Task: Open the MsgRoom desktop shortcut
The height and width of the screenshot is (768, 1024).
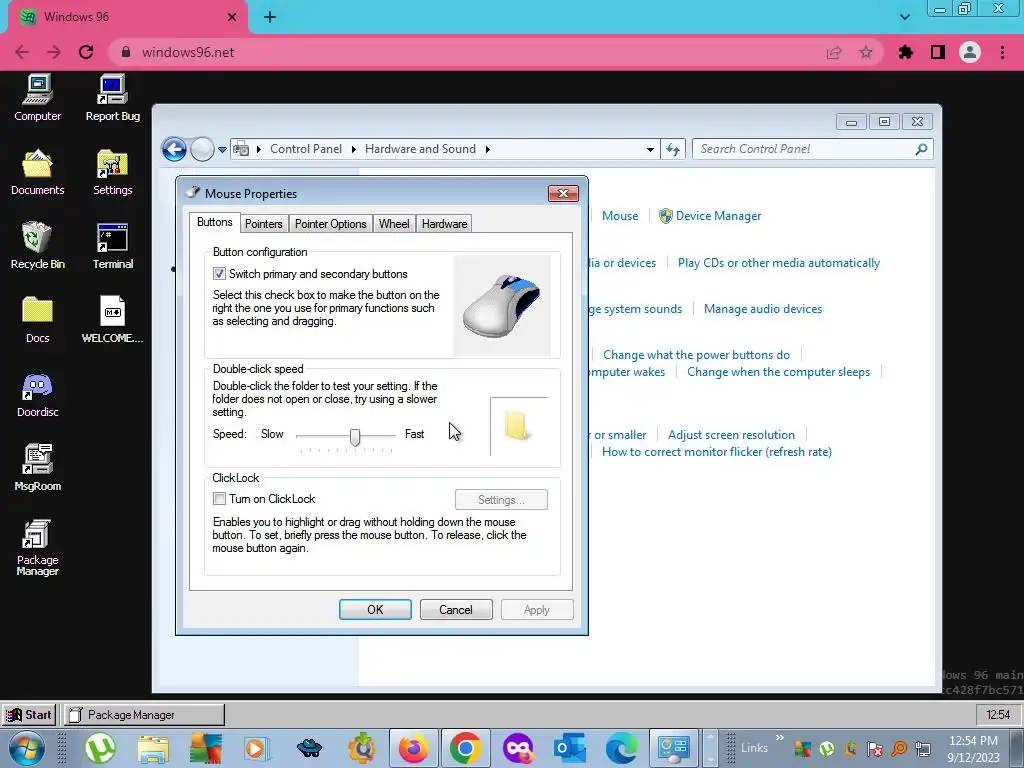Action: click(x=37, y=468)
